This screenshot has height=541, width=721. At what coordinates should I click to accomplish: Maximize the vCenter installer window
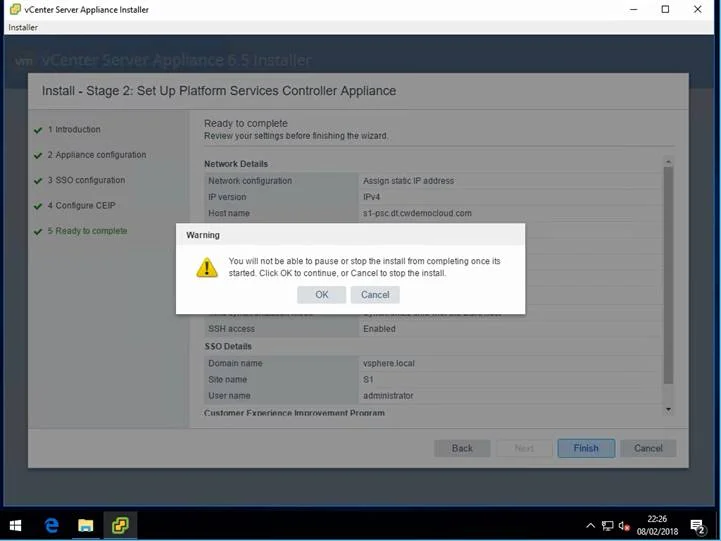(x=665, y=9)
